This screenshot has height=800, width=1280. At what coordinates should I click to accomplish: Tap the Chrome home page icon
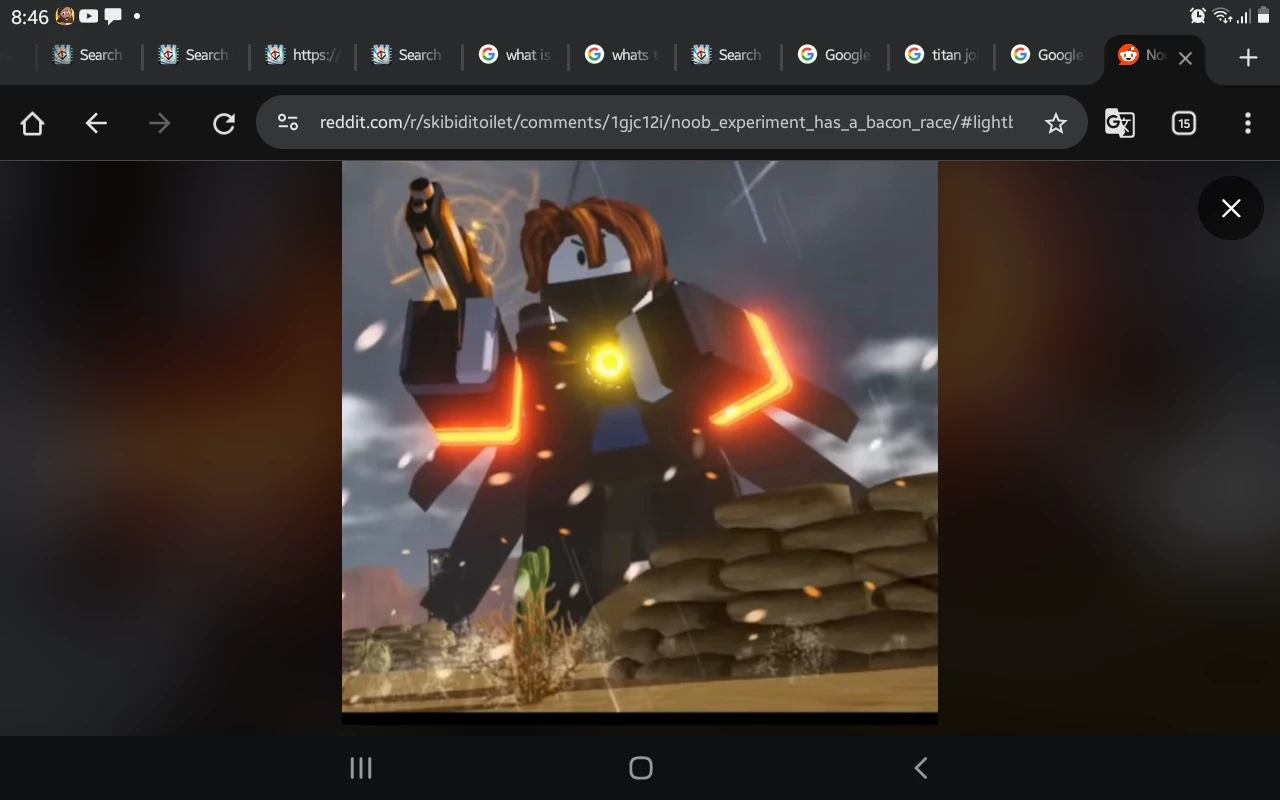point(33,123)
